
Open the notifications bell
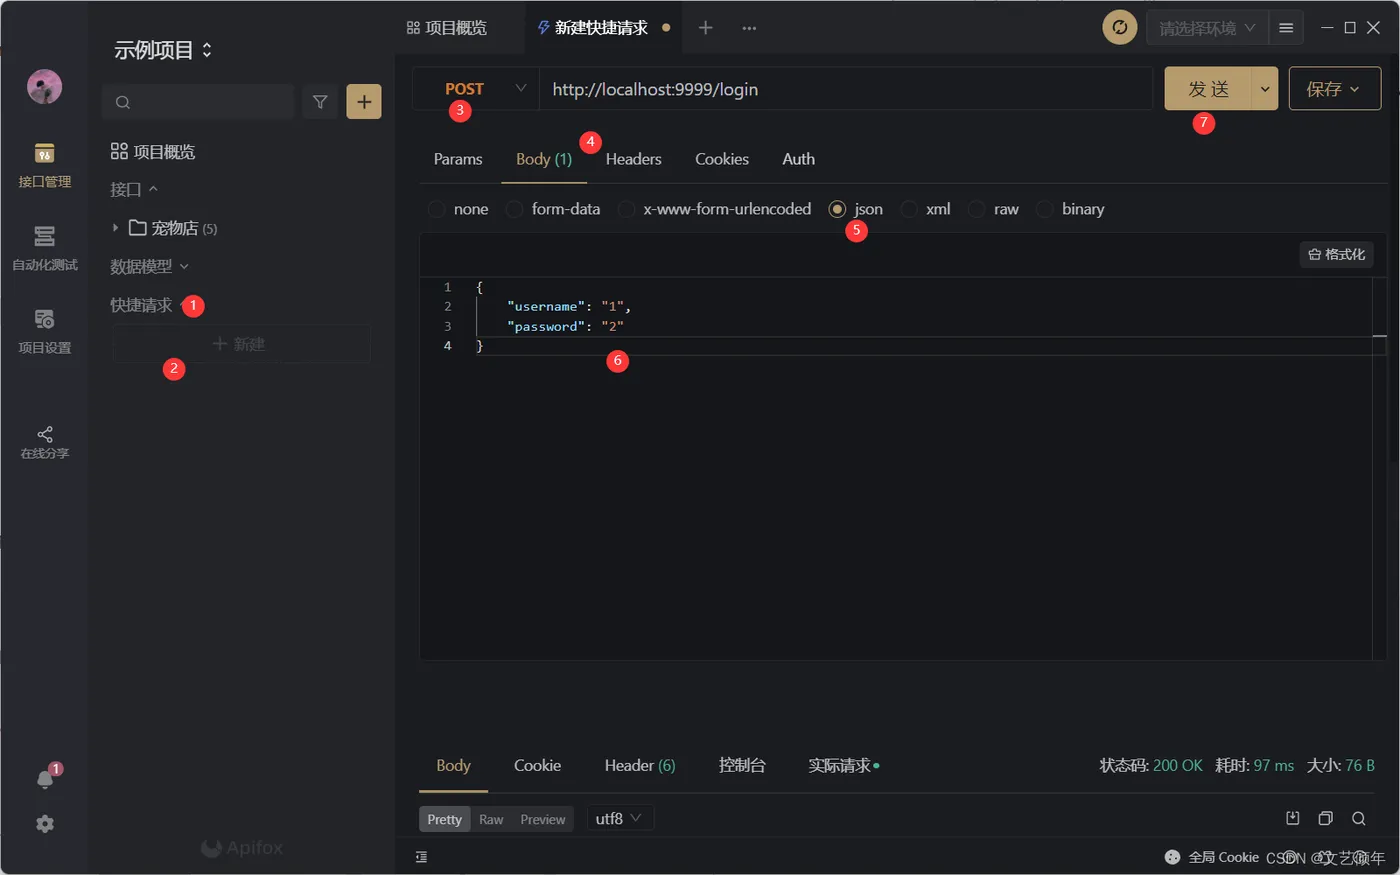45,778
